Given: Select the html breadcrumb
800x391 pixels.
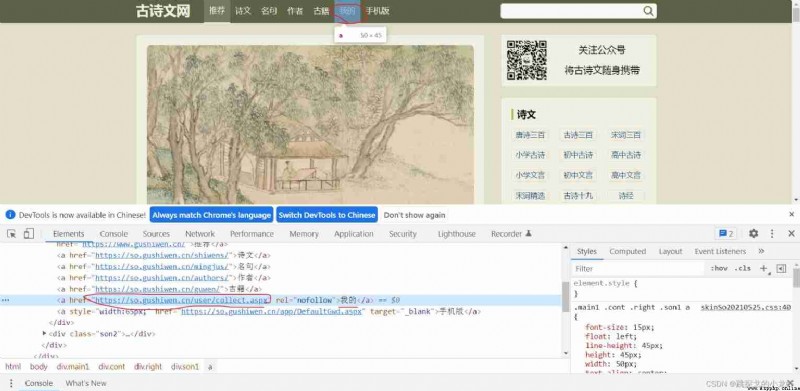Looking at the screenshot, I should tap(13, 366).
